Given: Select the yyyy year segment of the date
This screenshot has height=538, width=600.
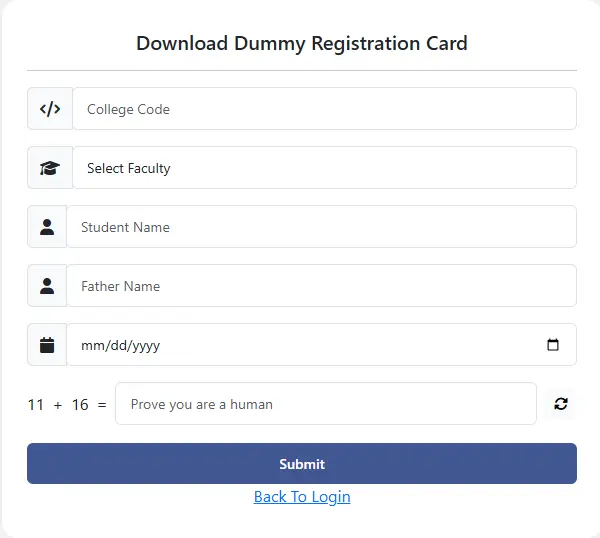Looking at the screenshot, I should (x=145, y=346).
